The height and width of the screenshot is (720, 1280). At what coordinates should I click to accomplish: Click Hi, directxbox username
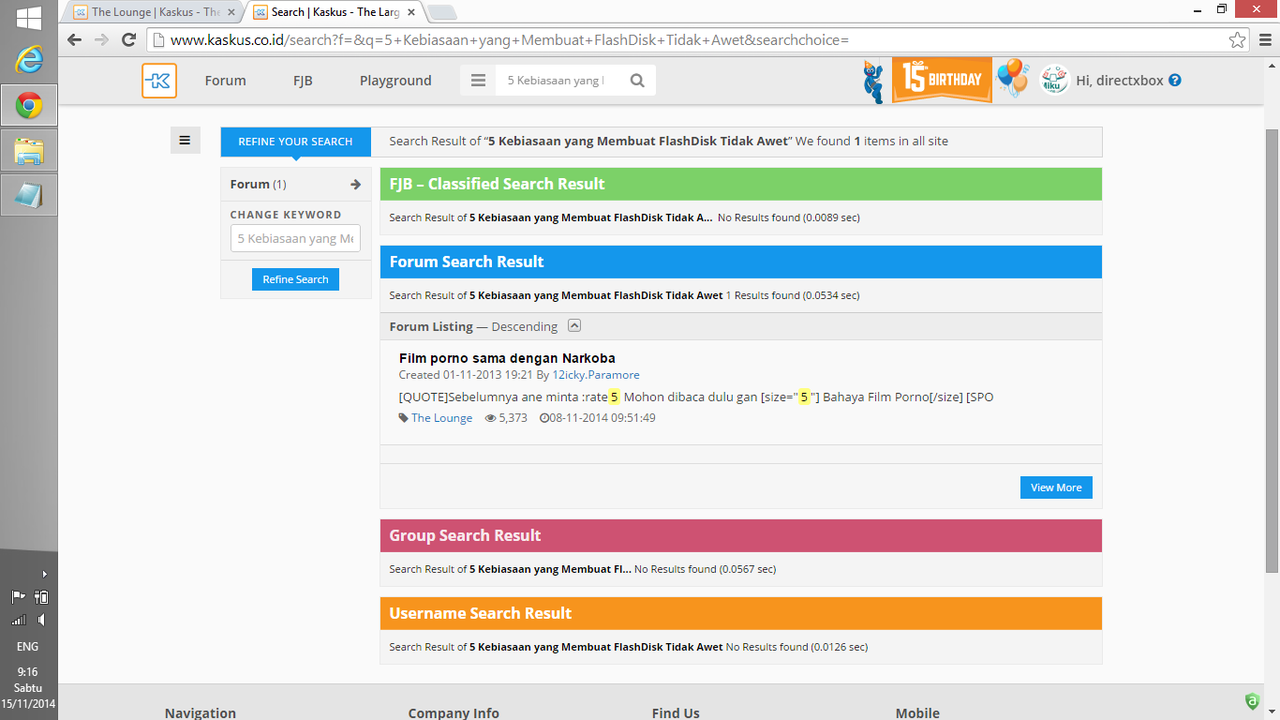[1120, 80]
